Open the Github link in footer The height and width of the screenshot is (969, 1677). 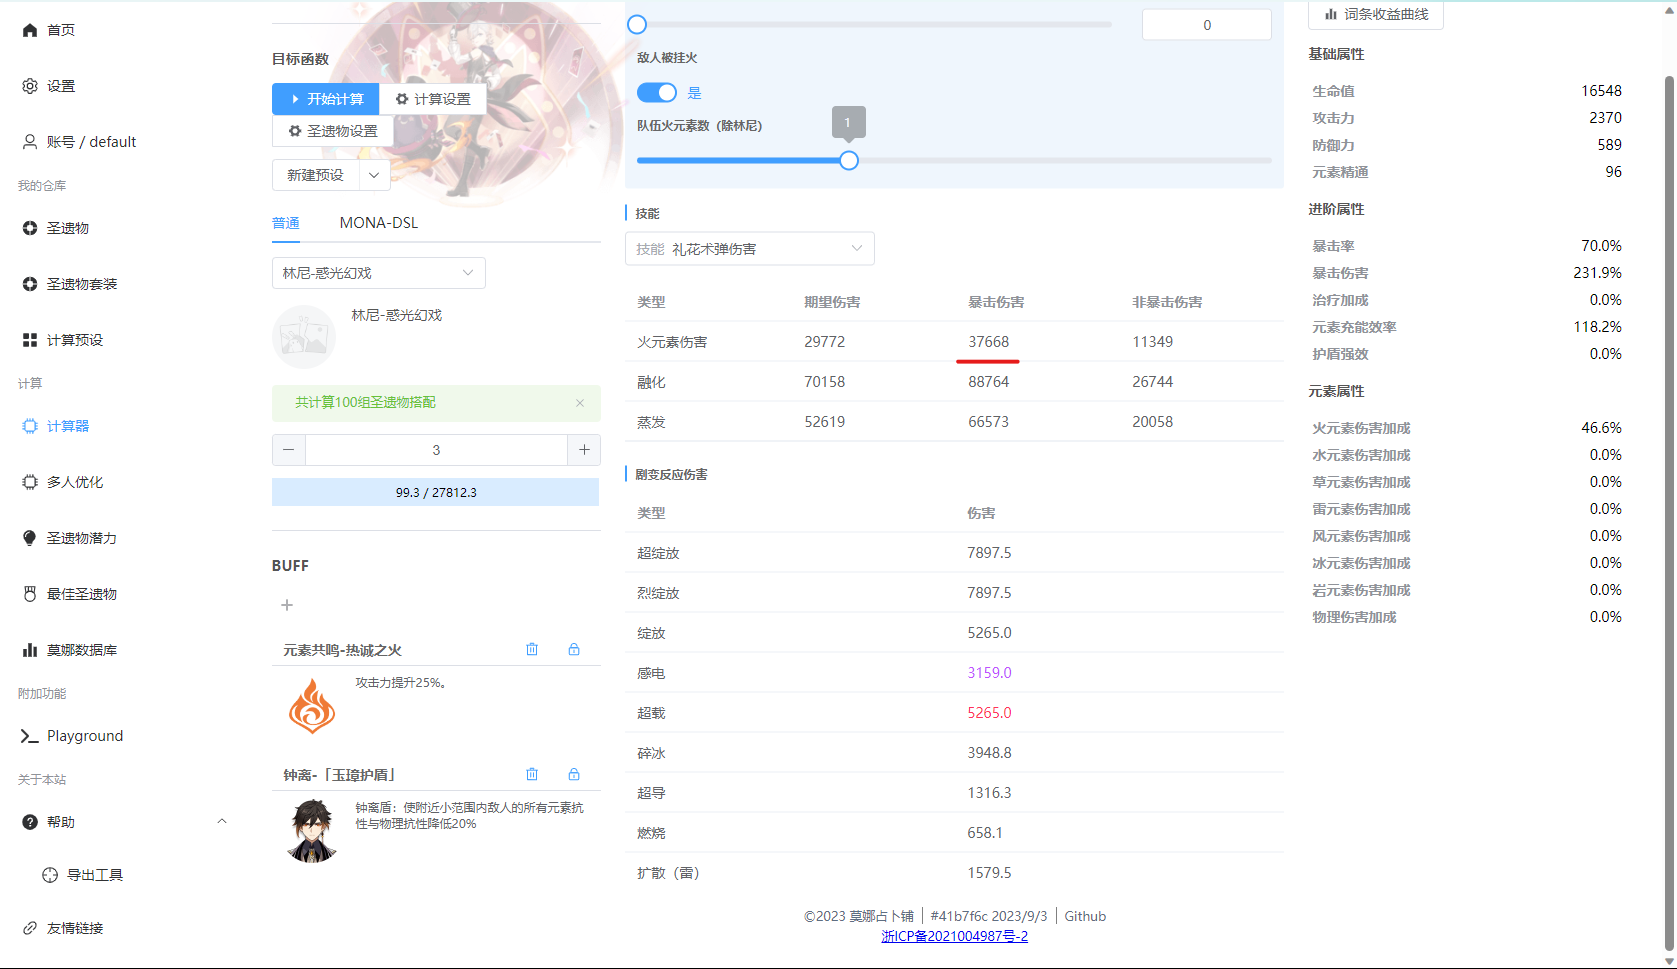pyautogui.click(x=1085, y=915)
